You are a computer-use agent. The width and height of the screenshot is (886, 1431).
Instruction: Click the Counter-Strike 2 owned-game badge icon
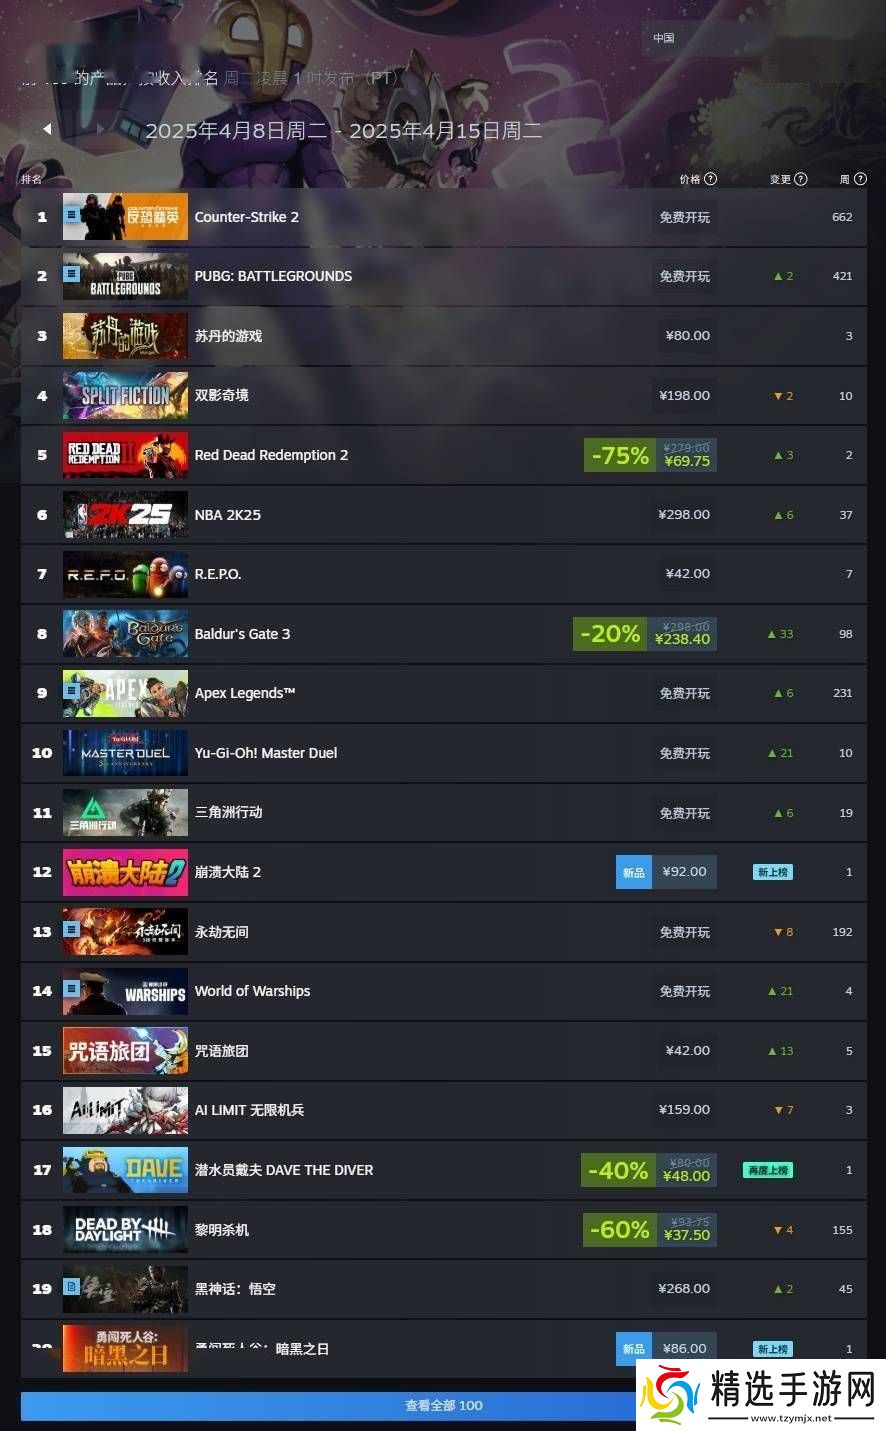[x=71, y=215]
